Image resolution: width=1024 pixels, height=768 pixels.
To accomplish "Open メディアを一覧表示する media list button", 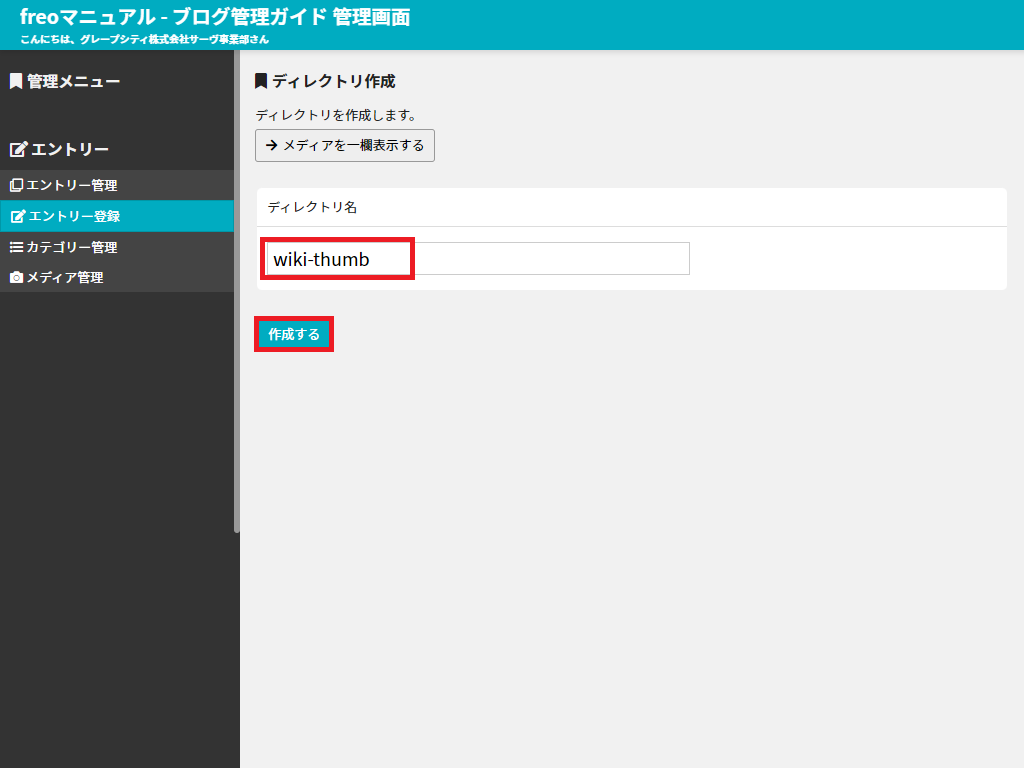I will [345, 146].
